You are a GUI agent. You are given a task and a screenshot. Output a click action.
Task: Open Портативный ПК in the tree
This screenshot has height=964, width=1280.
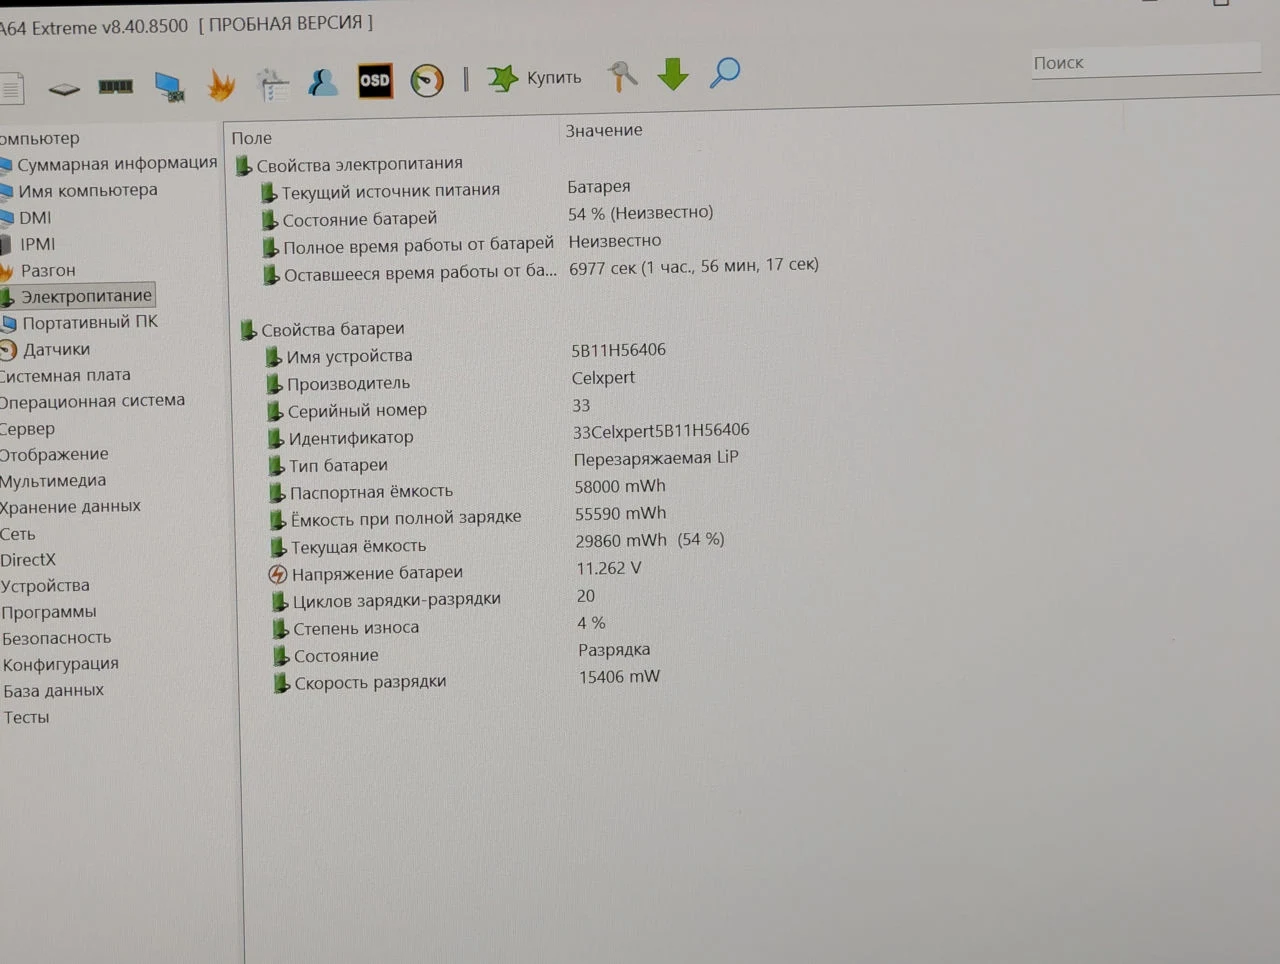pos(90,322)
